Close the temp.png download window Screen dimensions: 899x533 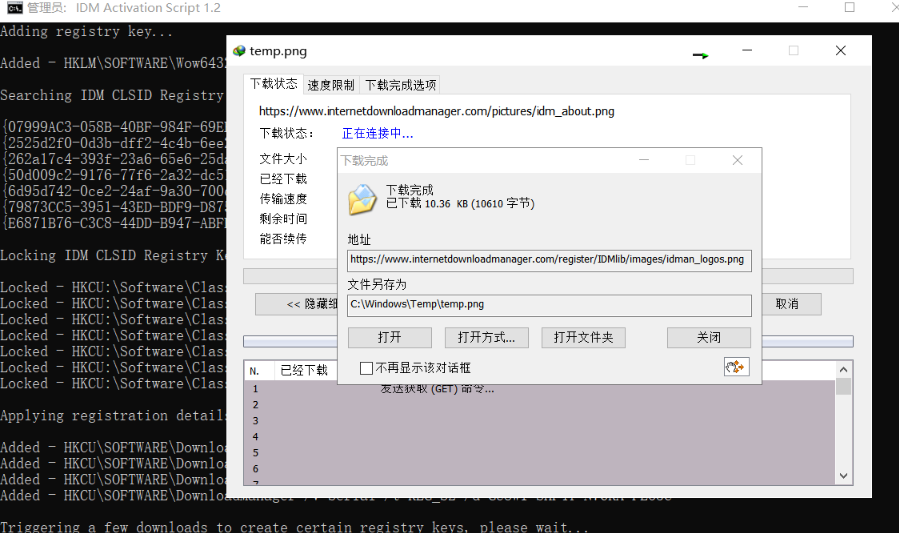pos(841,50)
